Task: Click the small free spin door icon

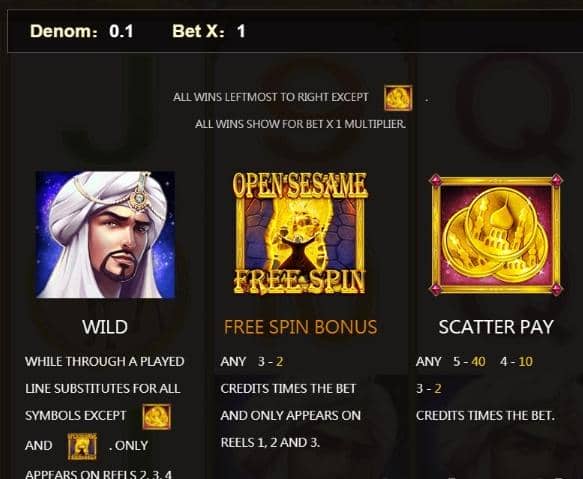Action: pos(82,446)
